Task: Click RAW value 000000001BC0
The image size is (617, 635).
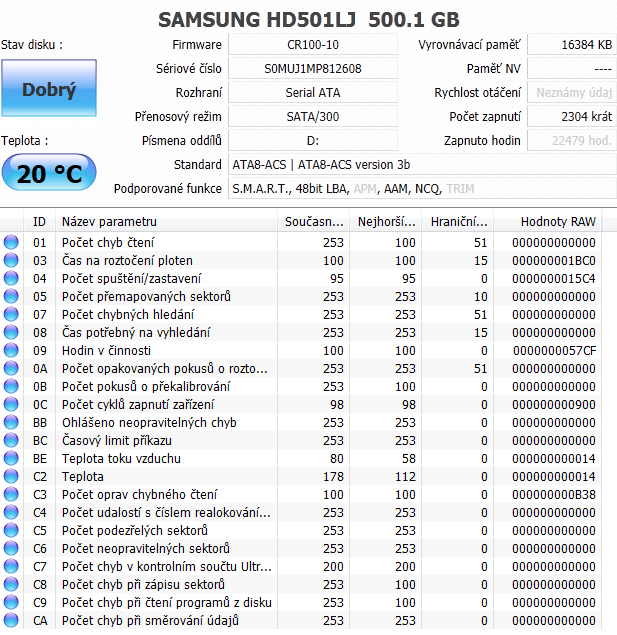Action: [554, 260]
